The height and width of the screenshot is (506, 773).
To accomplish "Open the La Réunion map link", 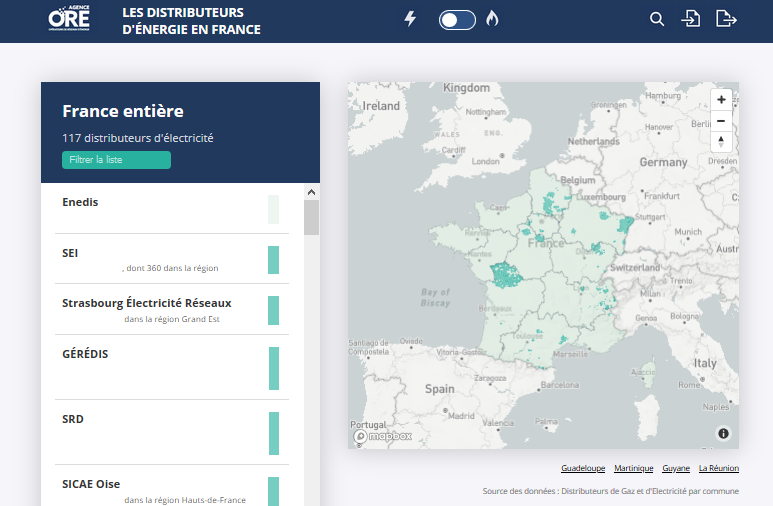I will pos(719,468).
